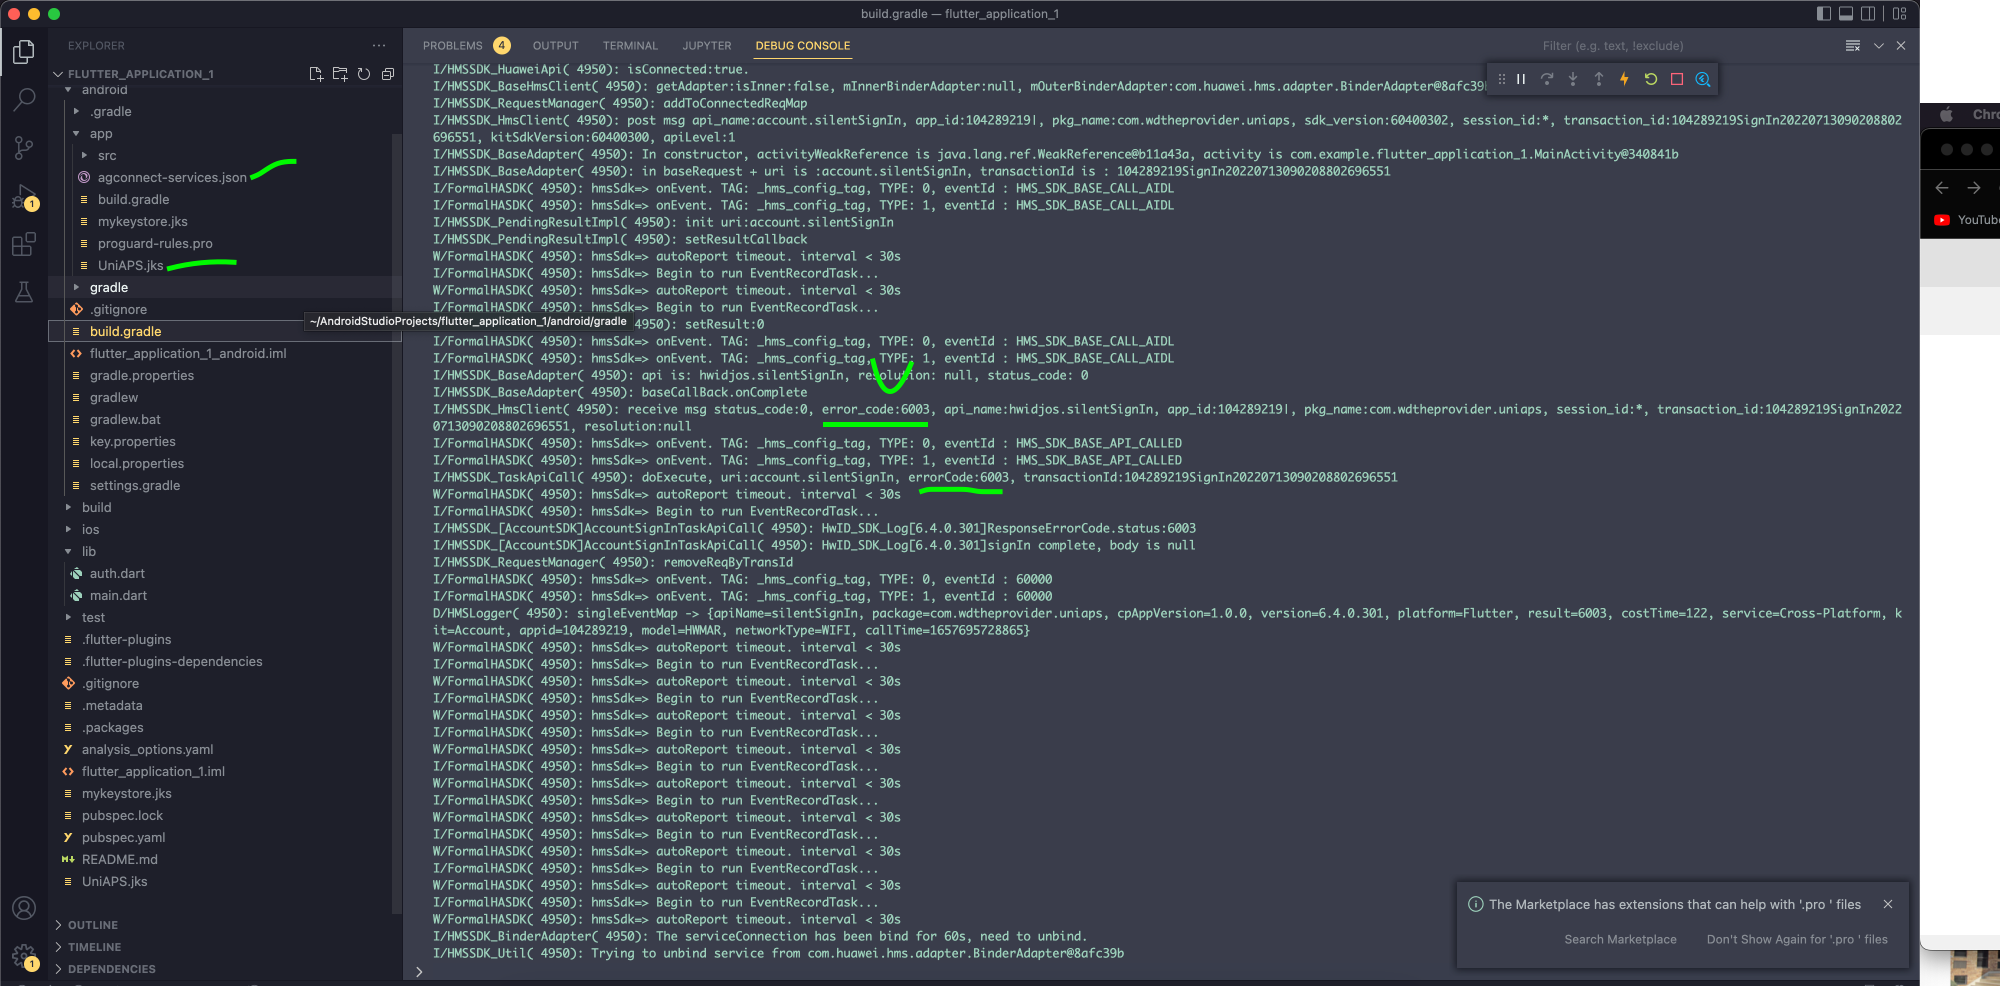
Task: Toggle secondary sidebar layout button
Action: (x=1868, y=14)
